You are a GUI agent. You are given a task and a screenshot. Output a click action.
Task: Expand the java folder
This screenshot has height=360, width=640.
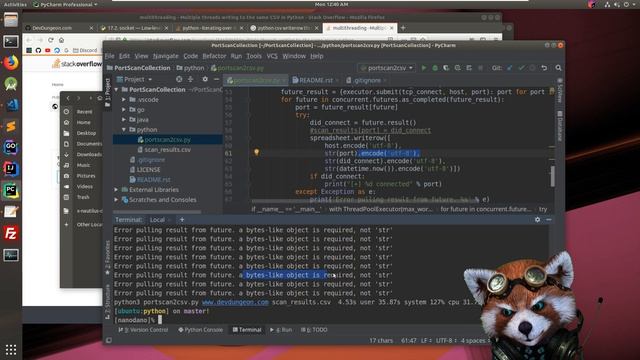(x=124, y=120)
